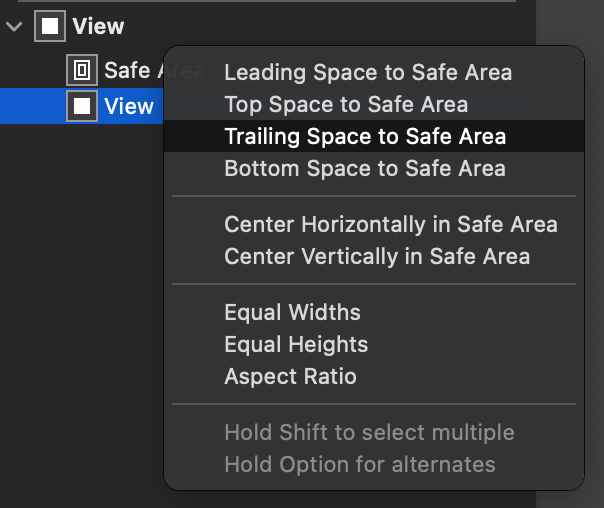Choose Center Horizontally in Safe Area
This screenshot has width=604, height=508.
click(x=391, y=224)
